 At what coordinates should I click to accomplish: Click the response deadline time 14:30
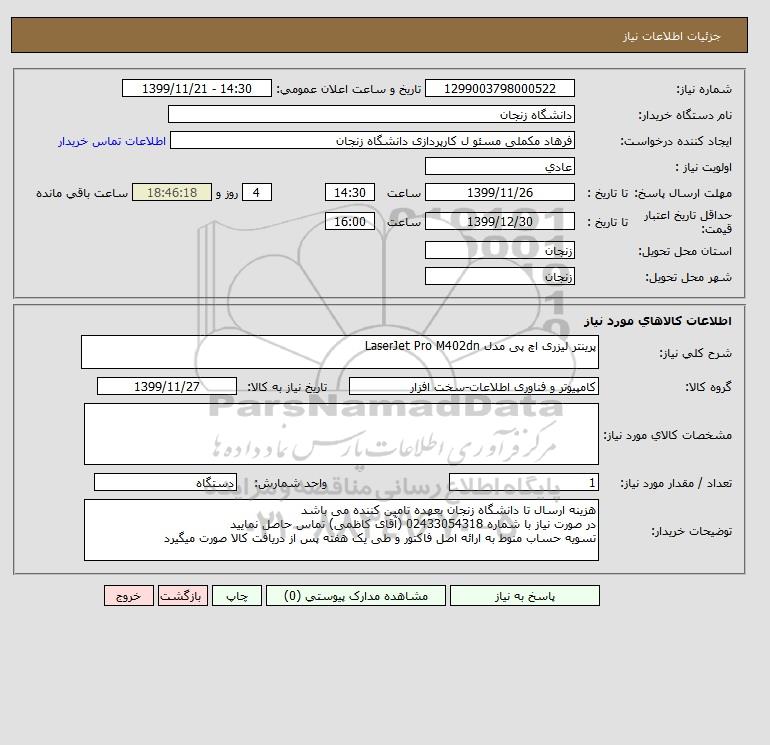click(x=350, y=193)
